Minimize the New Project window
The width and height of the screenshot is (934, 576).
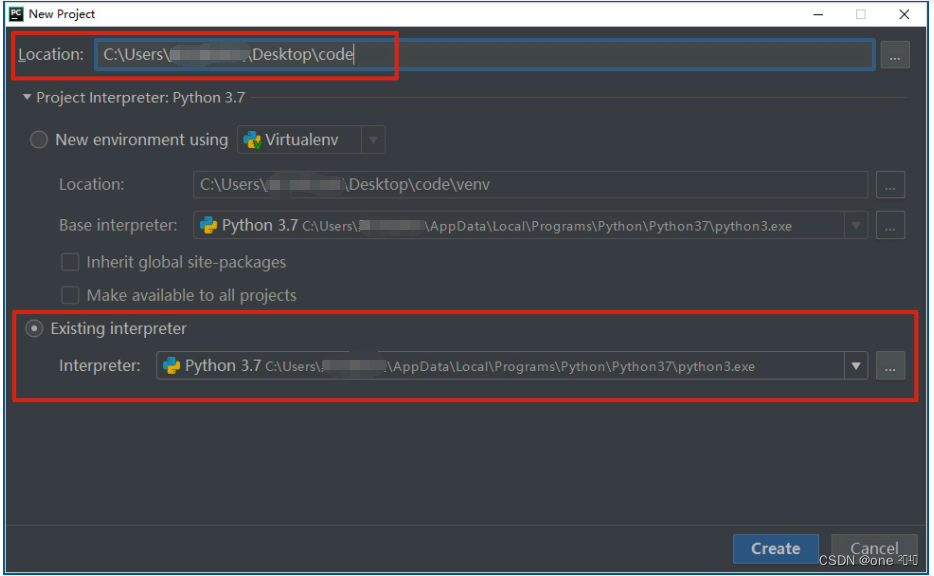[818, 14]
